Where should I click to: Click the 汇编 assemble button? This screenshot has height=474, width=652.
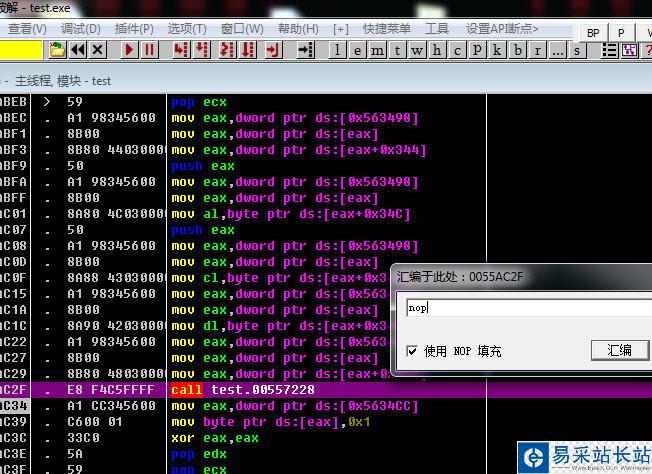point(620,350)
